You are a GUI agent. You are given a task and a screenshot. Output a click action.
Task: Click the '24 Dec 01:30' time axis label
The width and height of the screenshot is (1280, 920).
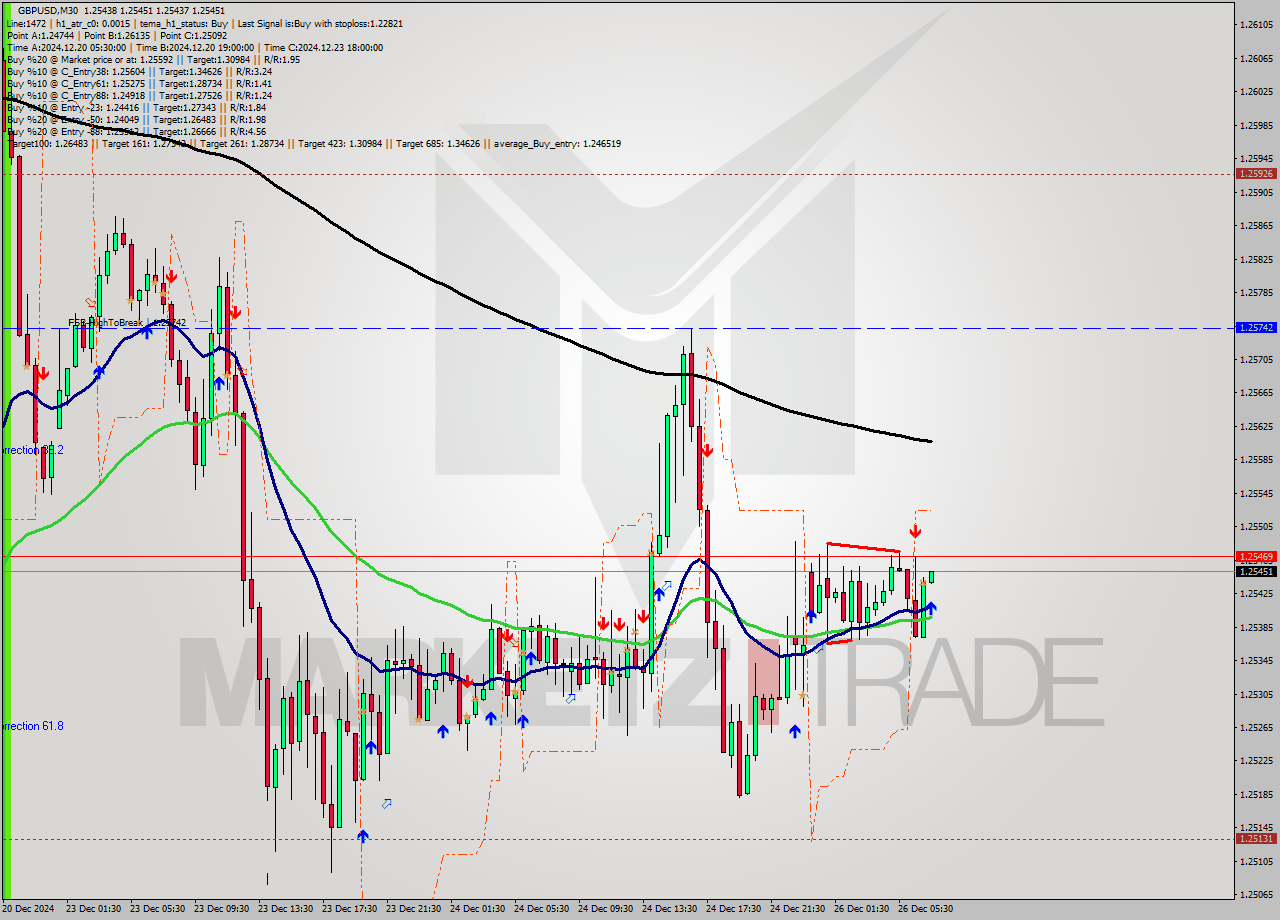pos(476,909)
